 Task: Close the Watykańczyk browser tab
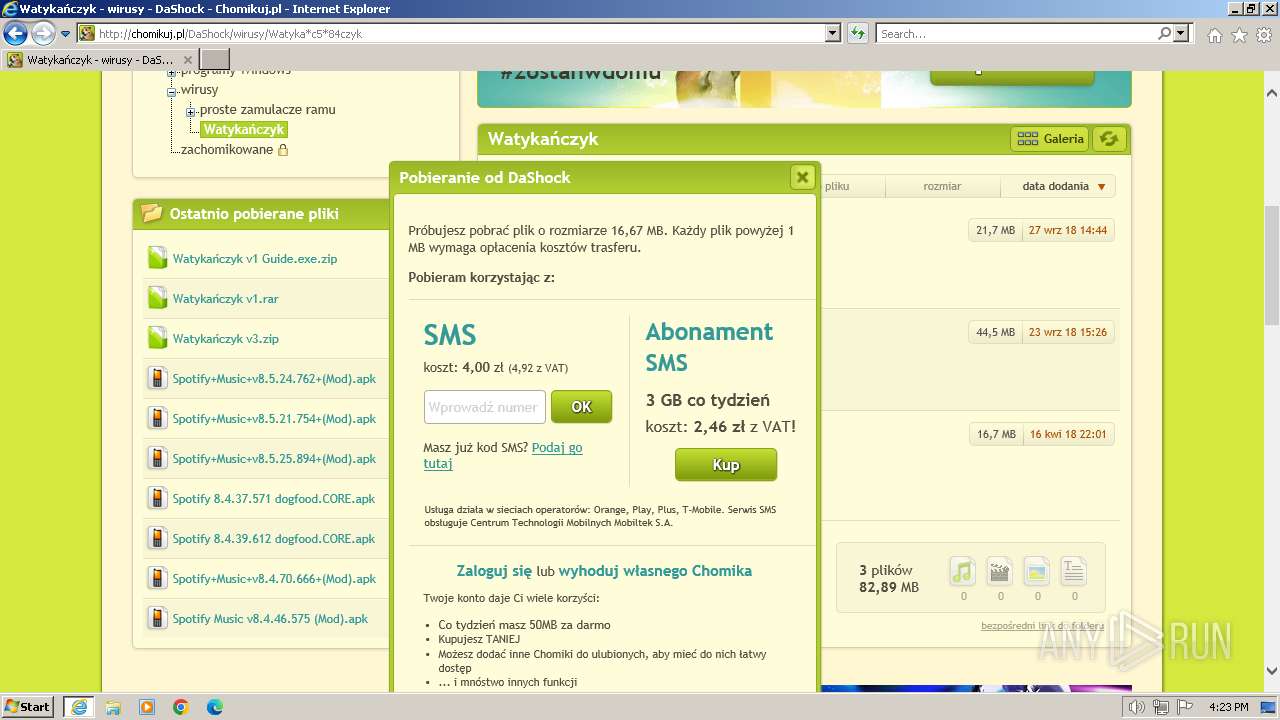pos(187,60)
